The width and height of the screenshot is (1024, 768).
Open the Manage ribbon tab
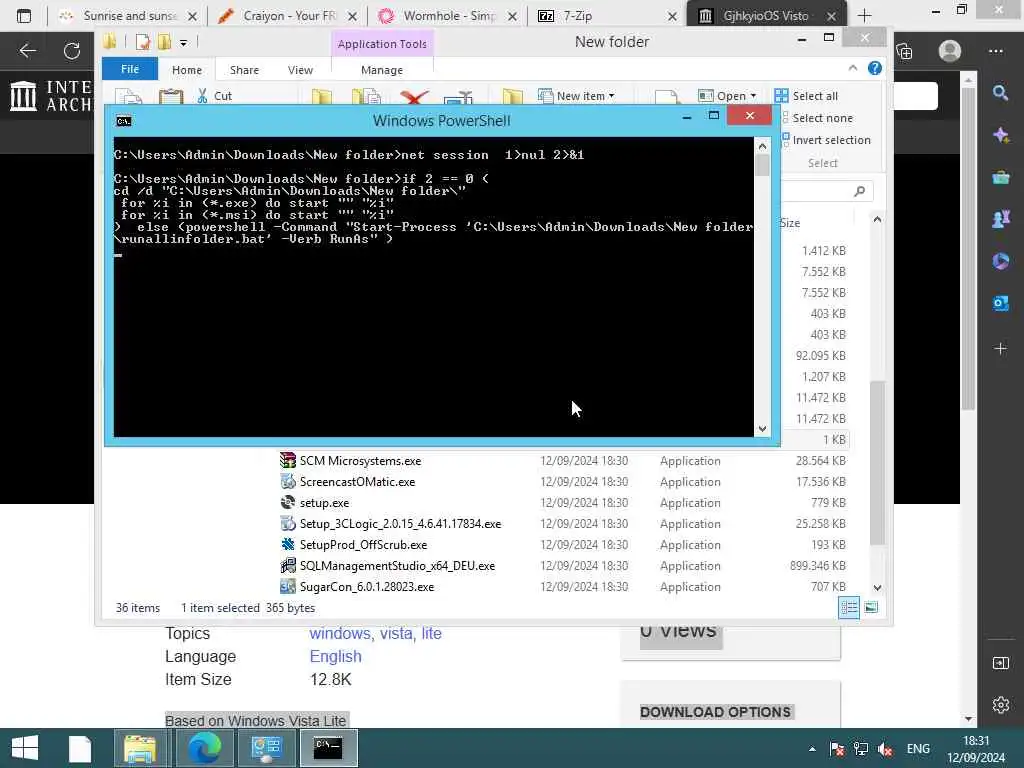(x=382, y=70)
